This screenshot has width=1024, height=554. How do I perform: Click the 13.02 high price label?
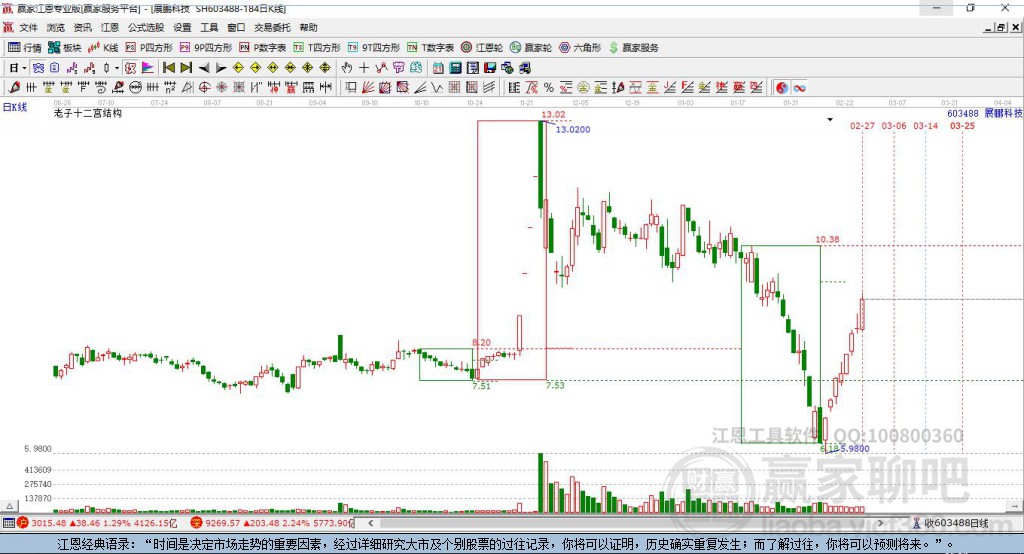click(553, 115)
